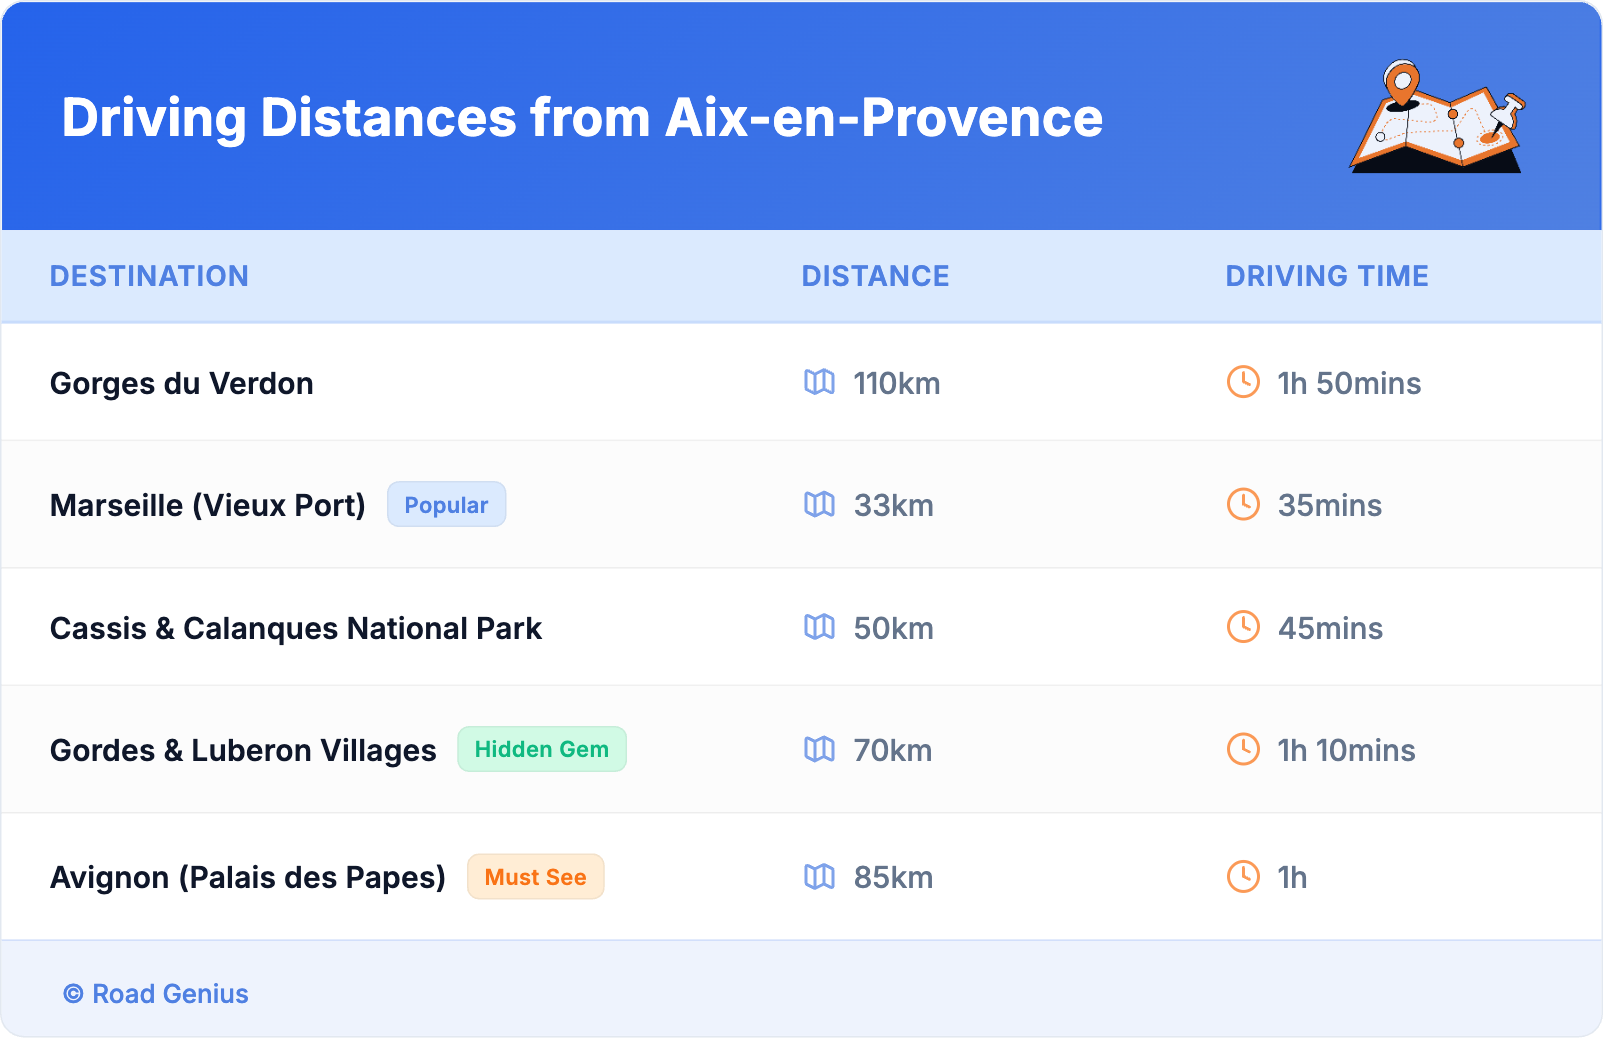Select the Hidden Gem badge
The image size is (1604, 1038).
point(541,749)
